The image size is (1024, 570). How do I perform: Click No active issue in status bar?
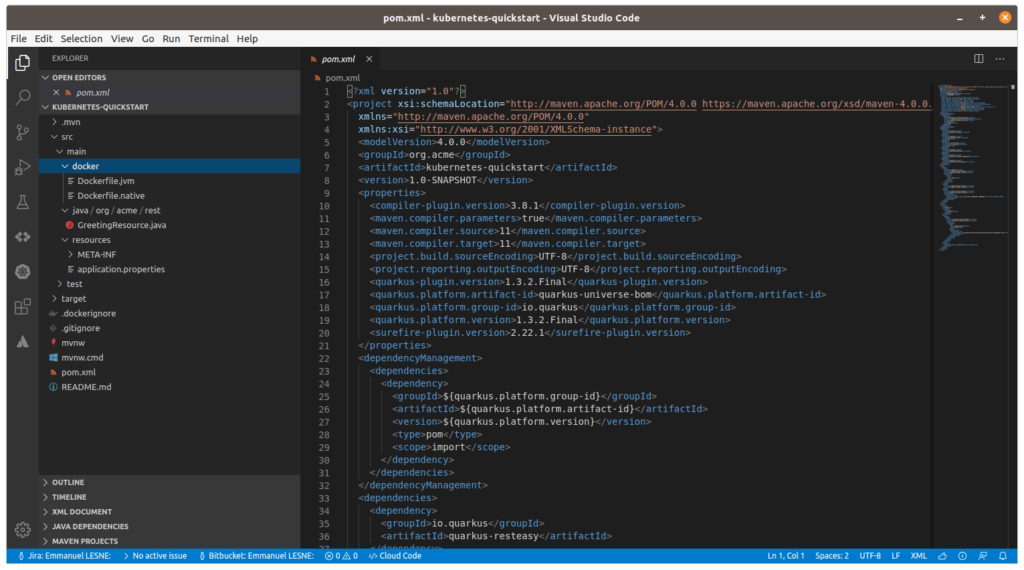point(155,556)
